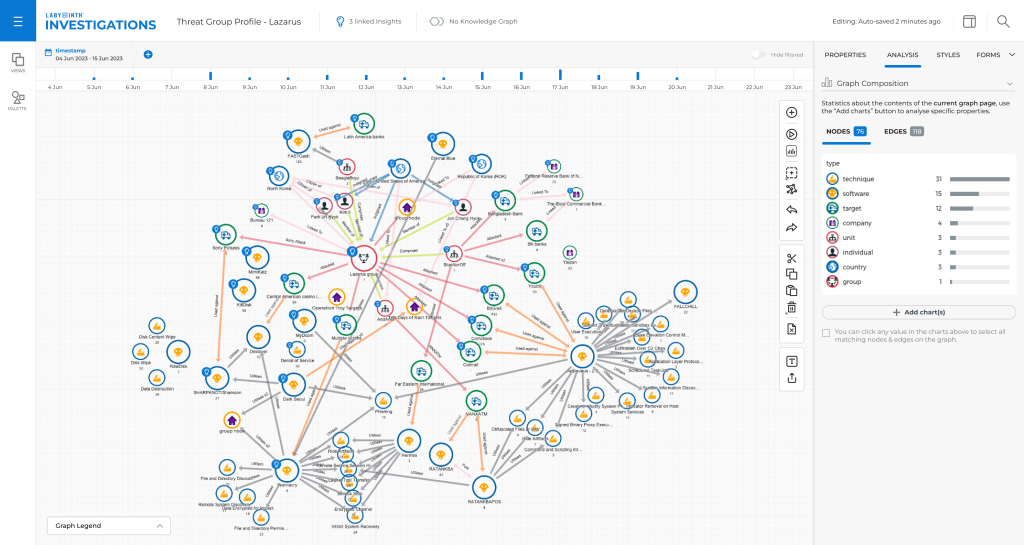Screen dimensions: 1024x545
Task: Select the country type row
Action: click(918, 267)
